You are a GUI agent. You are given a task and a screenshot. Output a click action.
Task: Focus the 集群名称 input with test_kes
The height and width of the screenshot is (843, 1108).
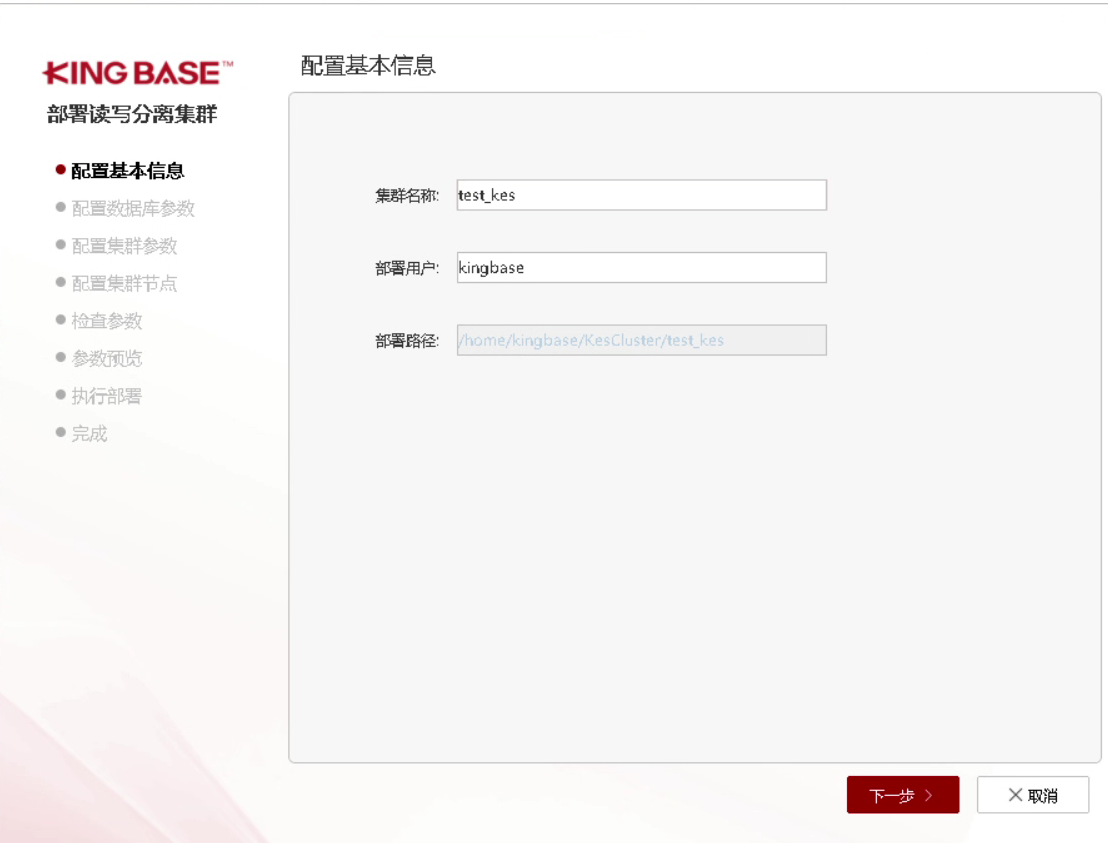(x=642, y=195)
